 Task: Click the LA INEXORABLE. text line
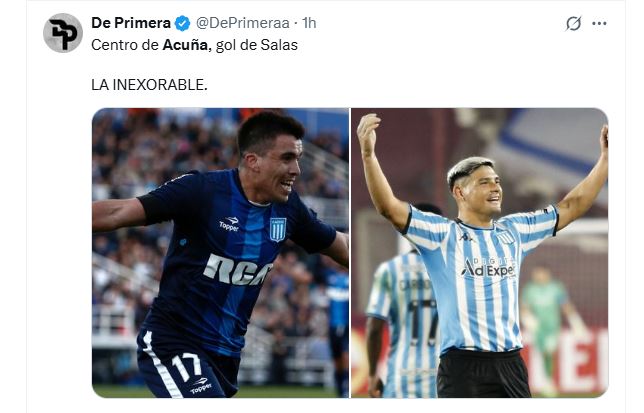pos(149,85)
